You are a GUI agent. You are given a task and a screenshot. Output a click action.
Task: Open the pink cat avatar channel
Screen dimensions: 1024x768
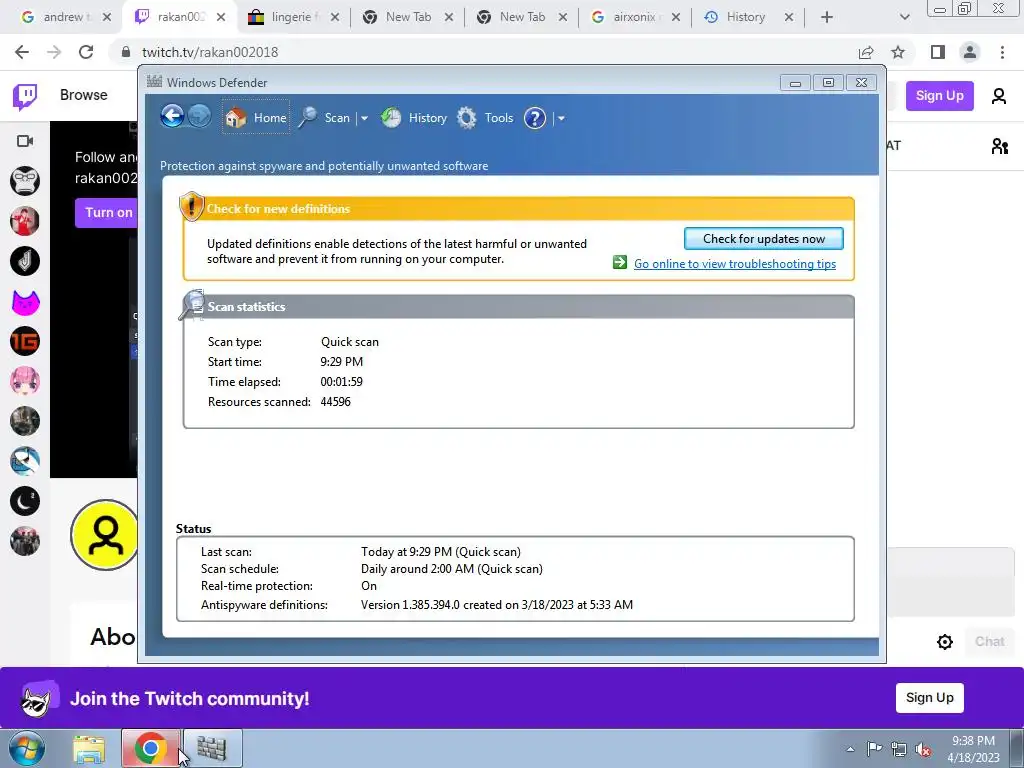tap(25, 302)
